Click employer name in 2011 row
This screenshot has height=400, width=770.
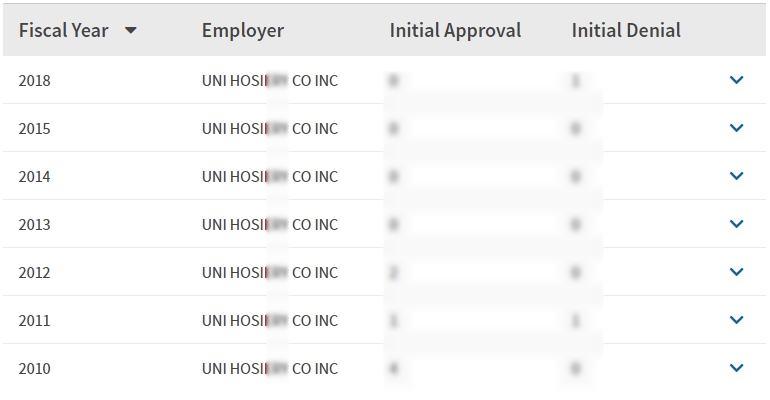(x=270, y=321)
